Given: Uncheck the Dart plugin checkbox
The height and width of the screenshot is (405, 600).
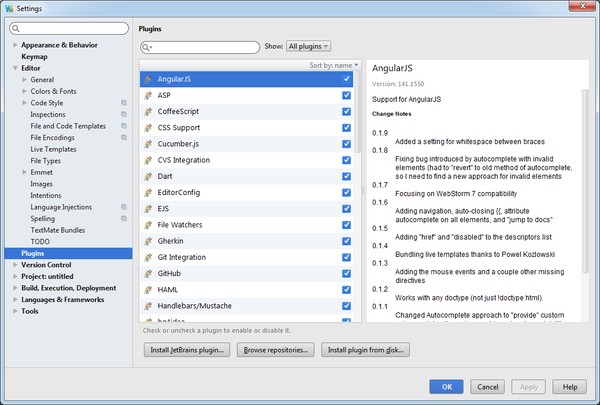Looking at the screenshot, I should coord(346,176).
